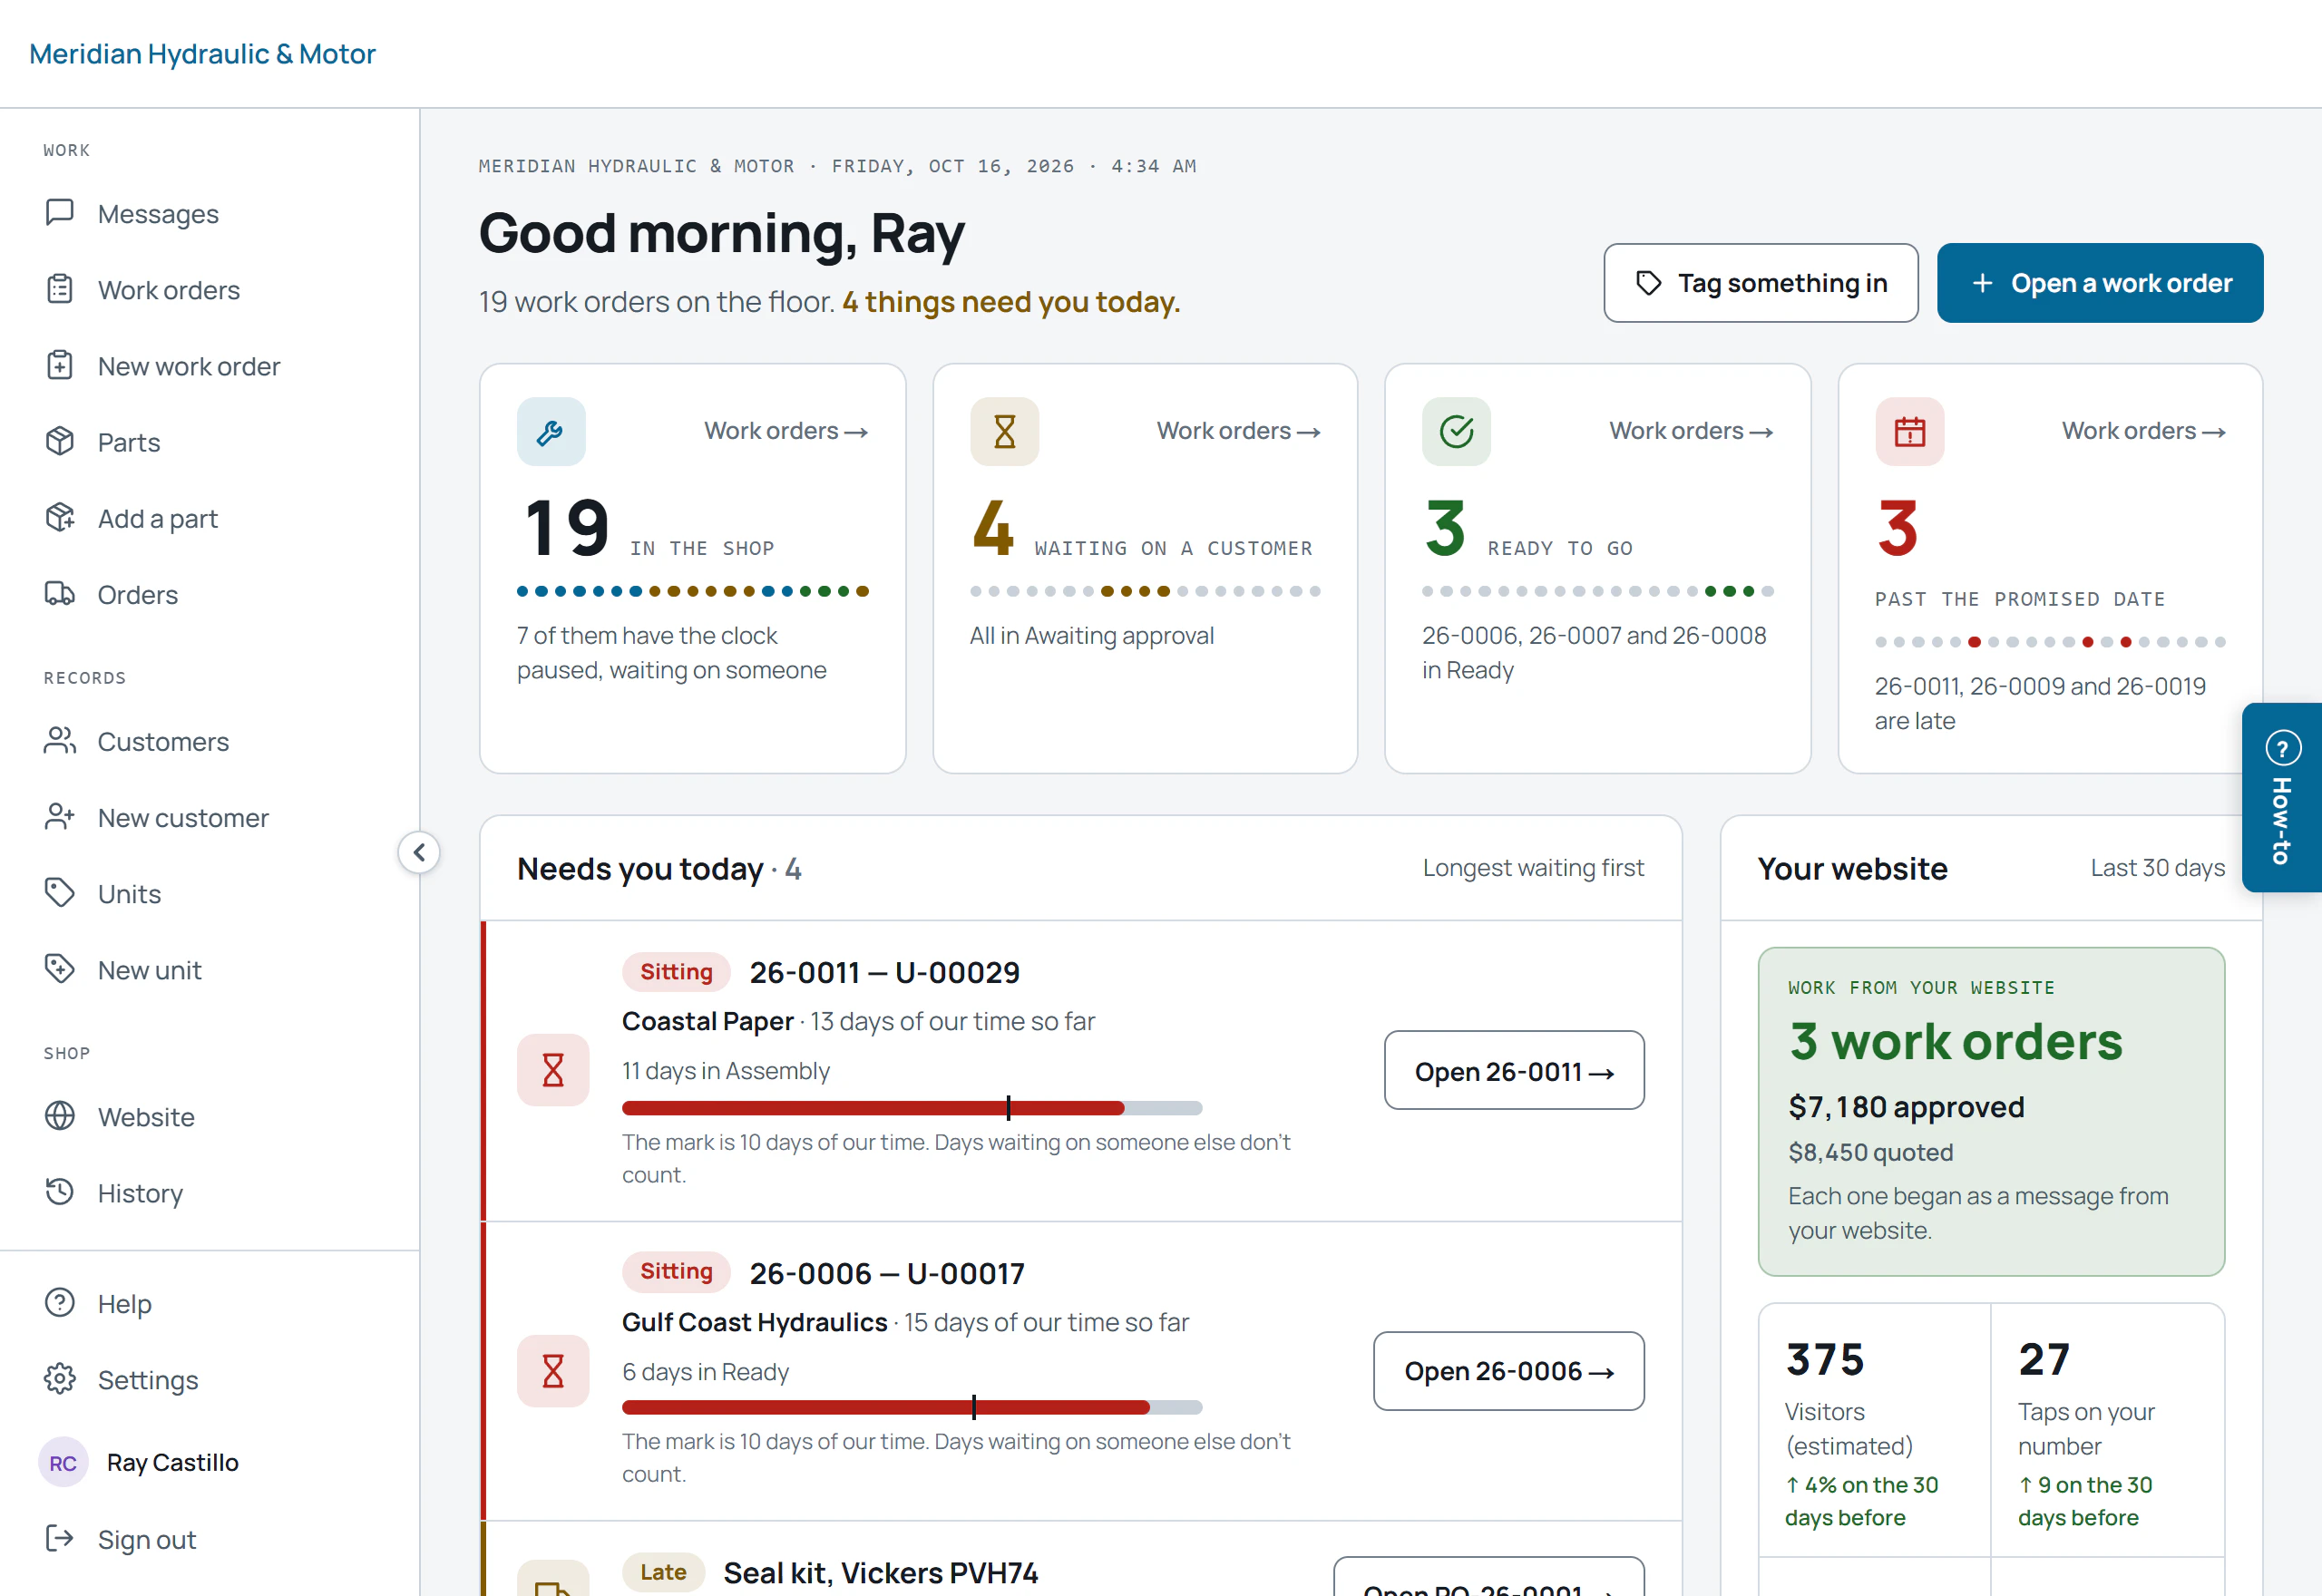
Task: Click the Units tag icon
Action: point(60,893)
